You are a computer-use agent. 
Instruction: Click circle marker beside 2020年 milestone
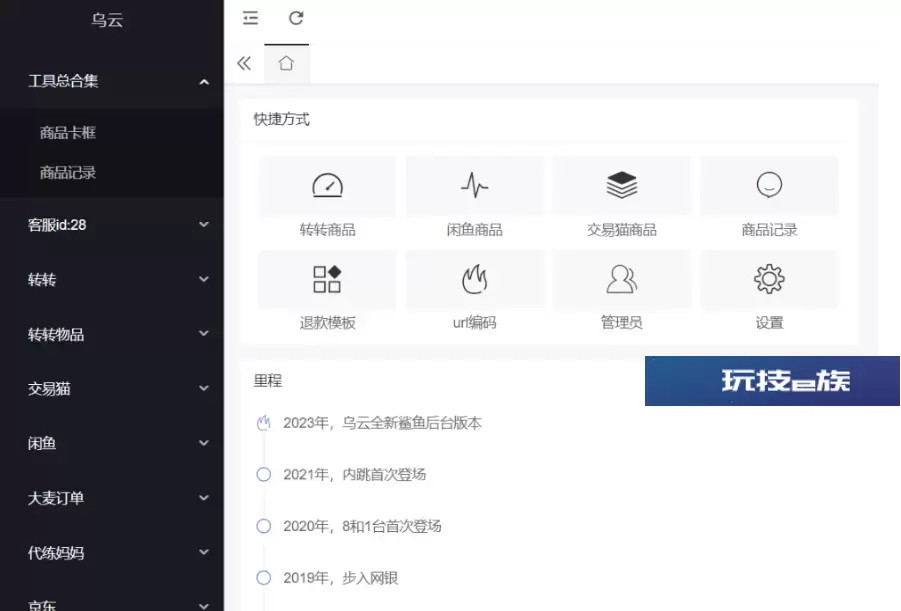click(x=264, y=526)
